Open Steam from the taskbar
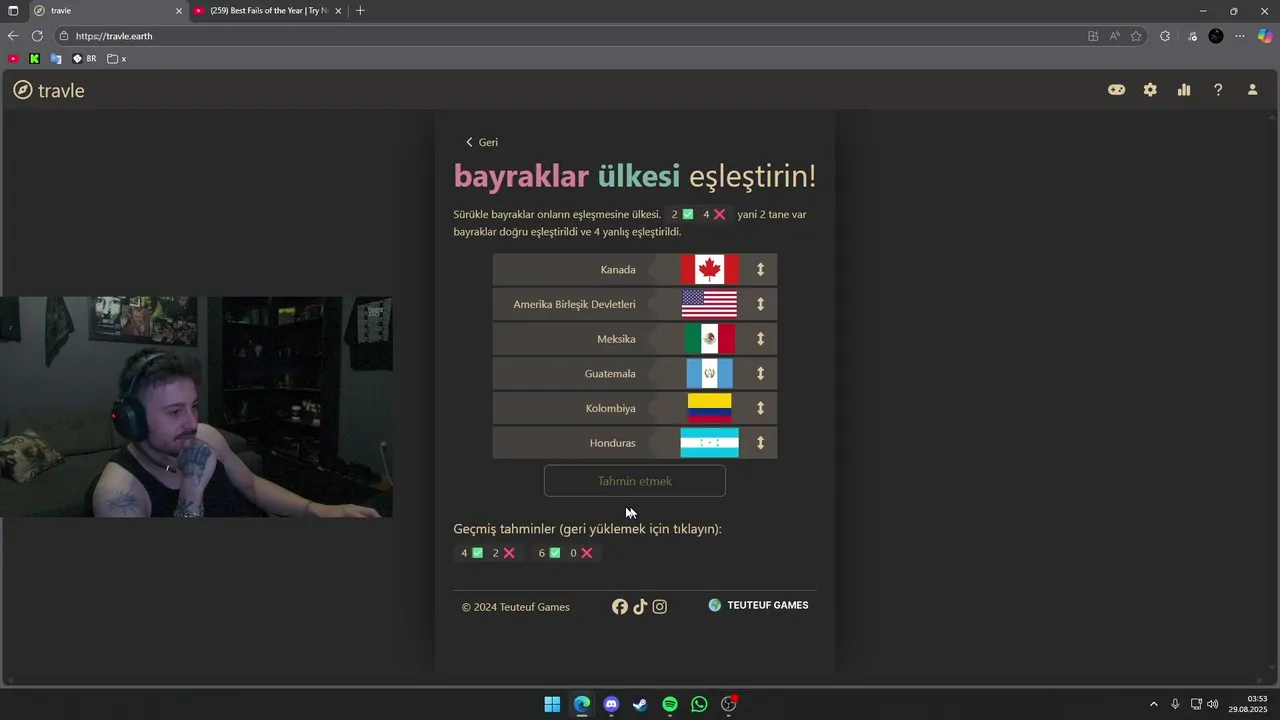The image size is (1280, 720). point(640,705)
